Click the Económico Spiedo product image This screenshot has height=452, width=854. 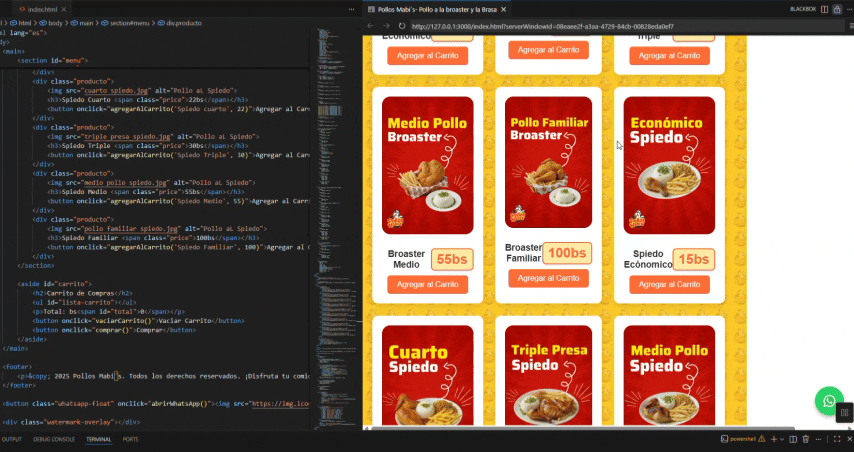669,165
